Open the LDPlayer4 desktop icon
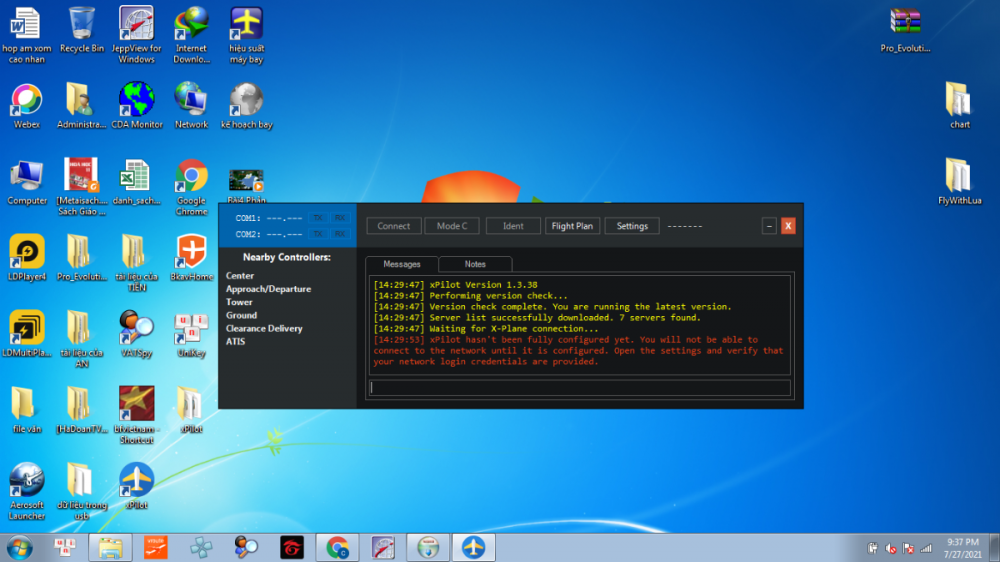Image resolution: width=1000 pixels, height=562 pixels. pyautogui.click(x=27, y=253)
